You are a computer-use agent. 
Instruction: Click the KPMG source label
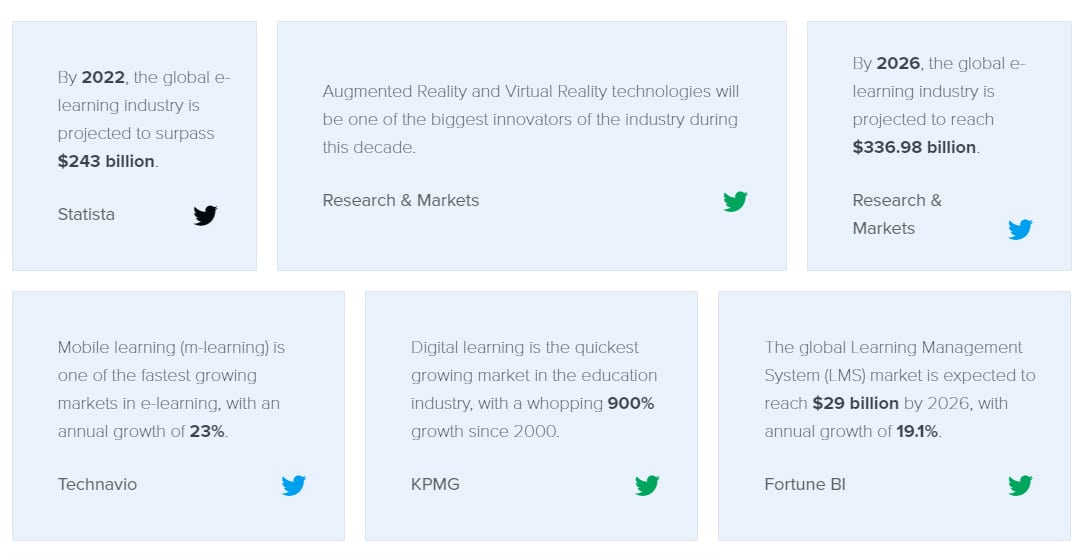[435, 484]
